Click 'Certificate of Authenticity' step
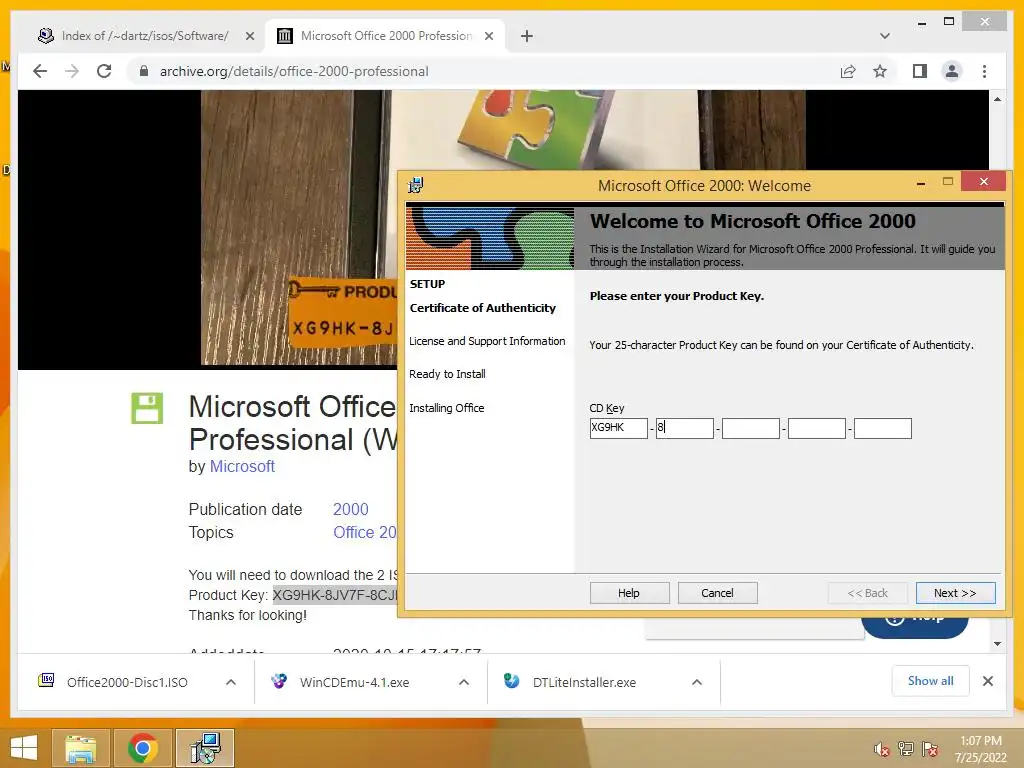The image size is (1024, 768). (483, 308)
